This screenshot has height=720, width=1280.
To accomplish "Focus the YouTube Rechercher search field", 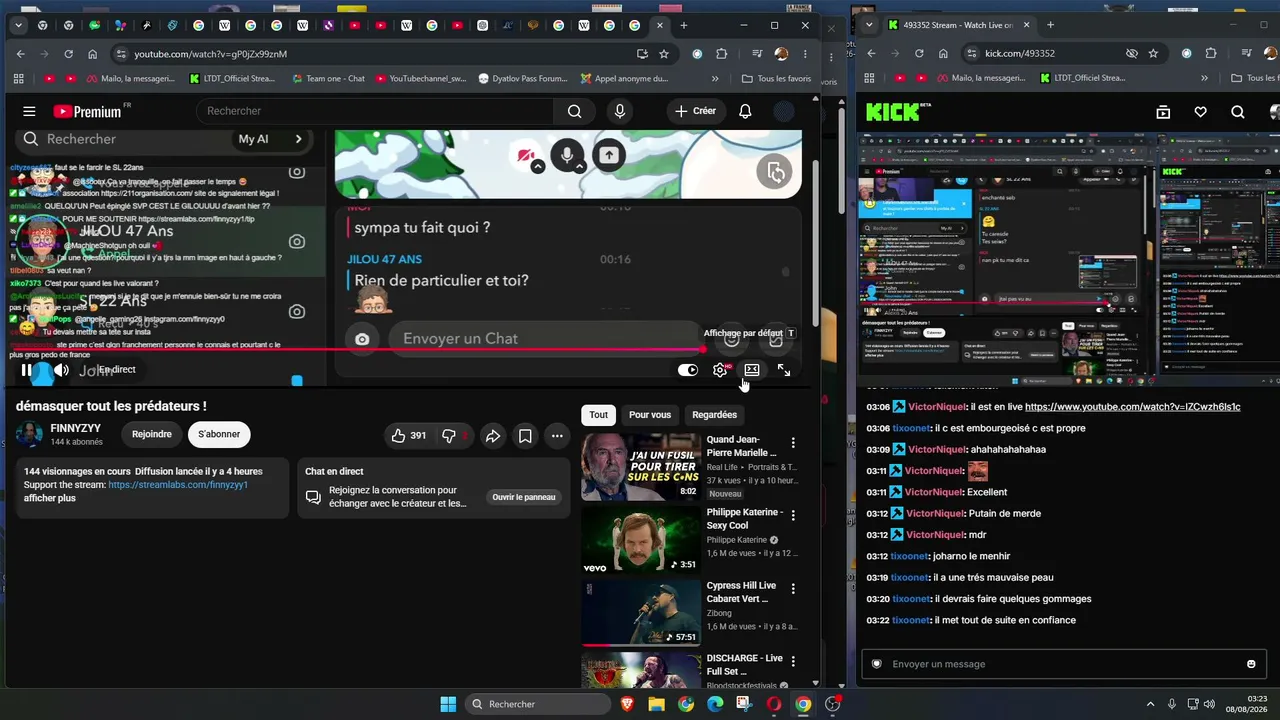I will pos(376,111).
